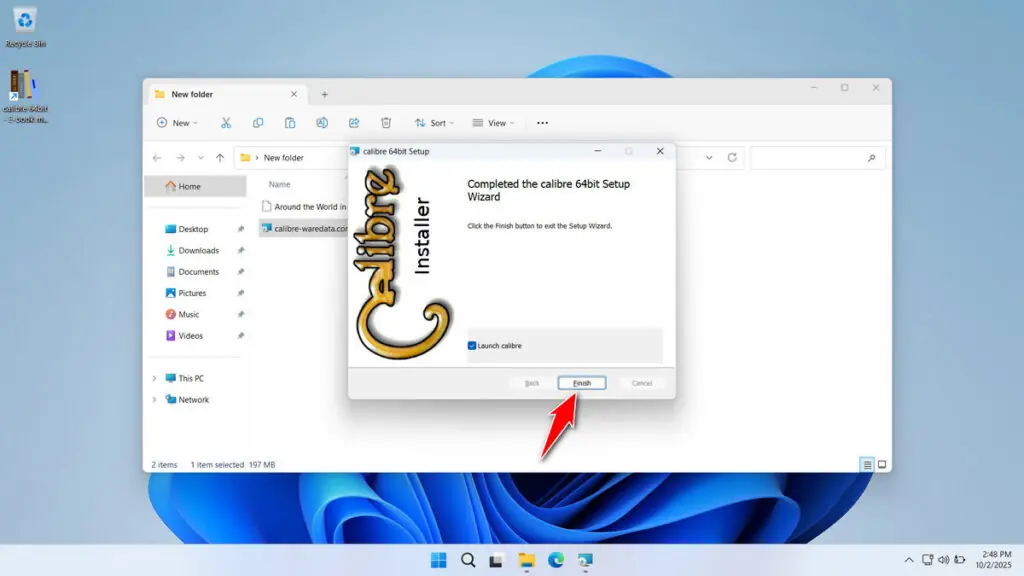Switch to details view in status bar
Screen dimensions: 1024x576
click(867, 465)
